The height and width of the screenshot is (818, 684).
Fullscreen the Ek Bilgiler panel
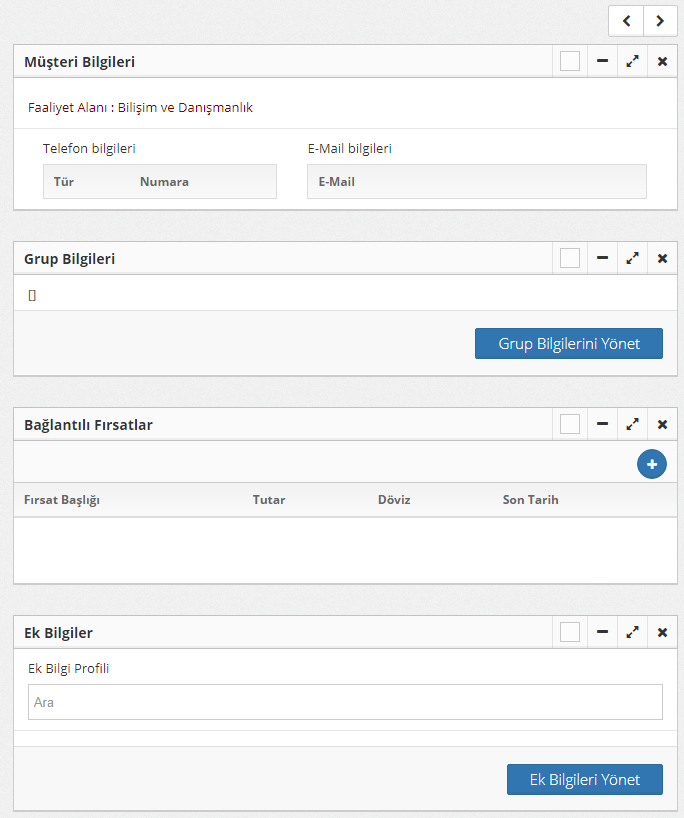[632, 632]
